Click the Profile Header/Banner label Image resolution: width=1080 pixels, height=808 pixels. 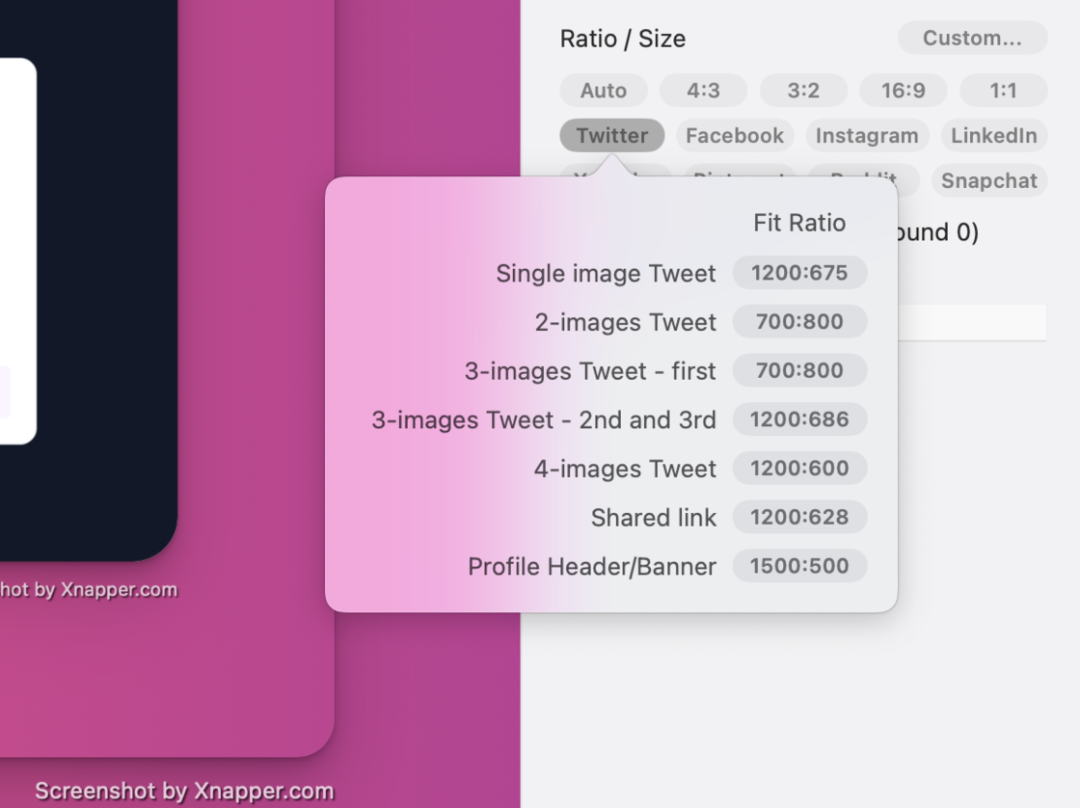pyautogui.click(x=592, y=567)
